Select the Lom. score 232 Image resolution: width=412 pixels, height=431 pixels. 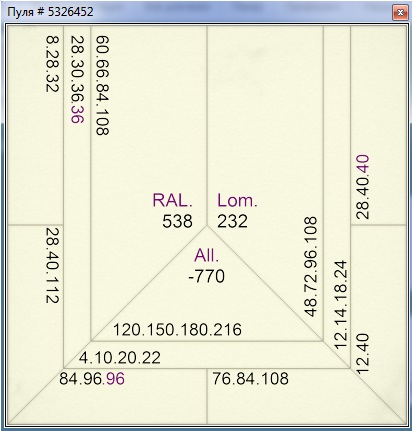pos(232,221)
